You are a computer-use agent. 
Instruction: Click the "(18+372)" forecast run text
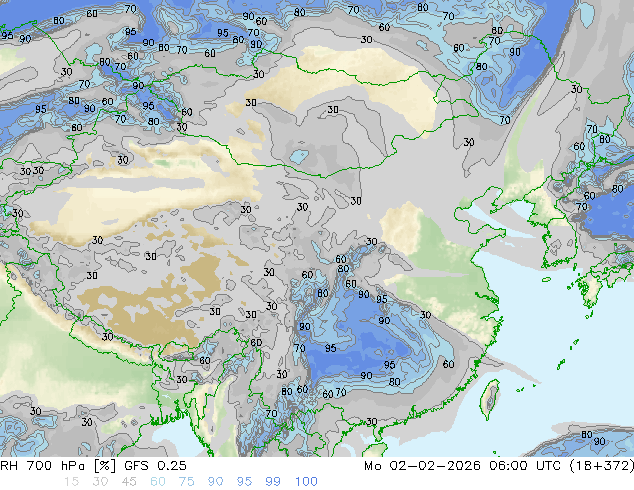tap(602, 466)
